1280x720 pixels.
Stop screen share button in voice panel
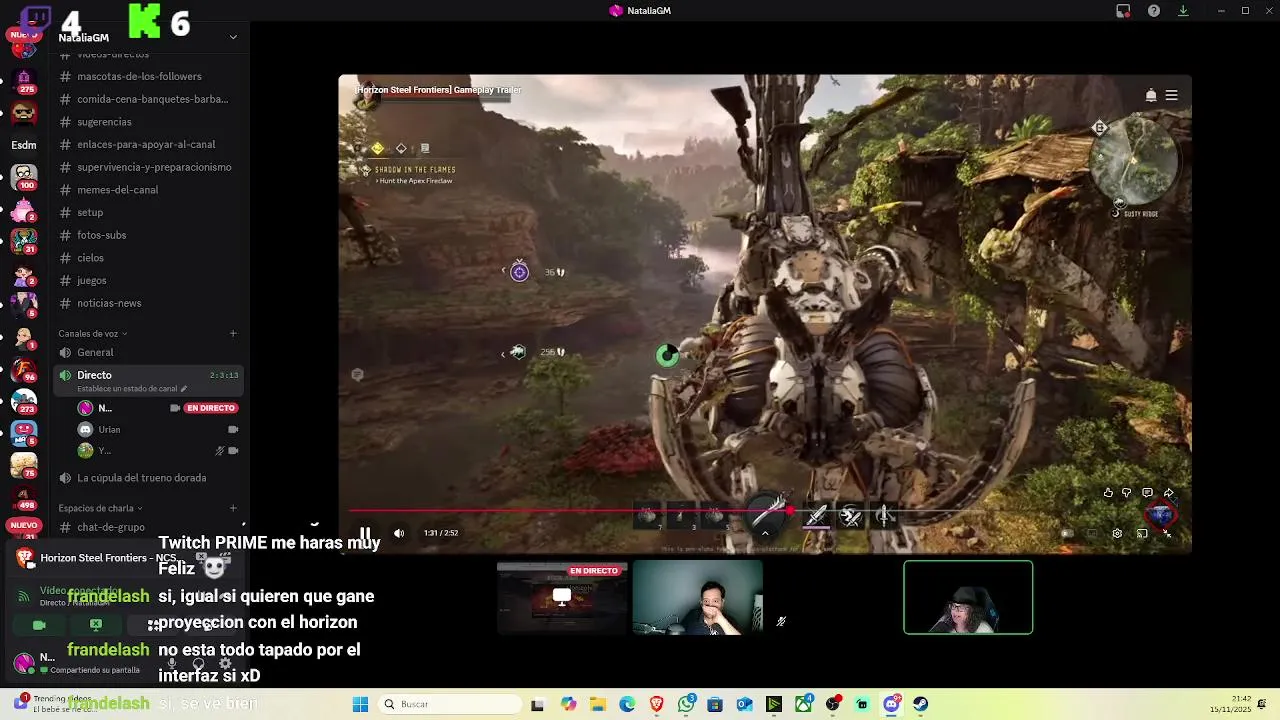tap(96, 625)
